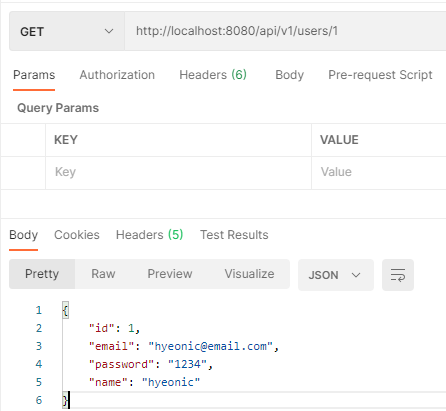Select the Params tab
This screenshot has width=446, height=411.
[34, 75]
